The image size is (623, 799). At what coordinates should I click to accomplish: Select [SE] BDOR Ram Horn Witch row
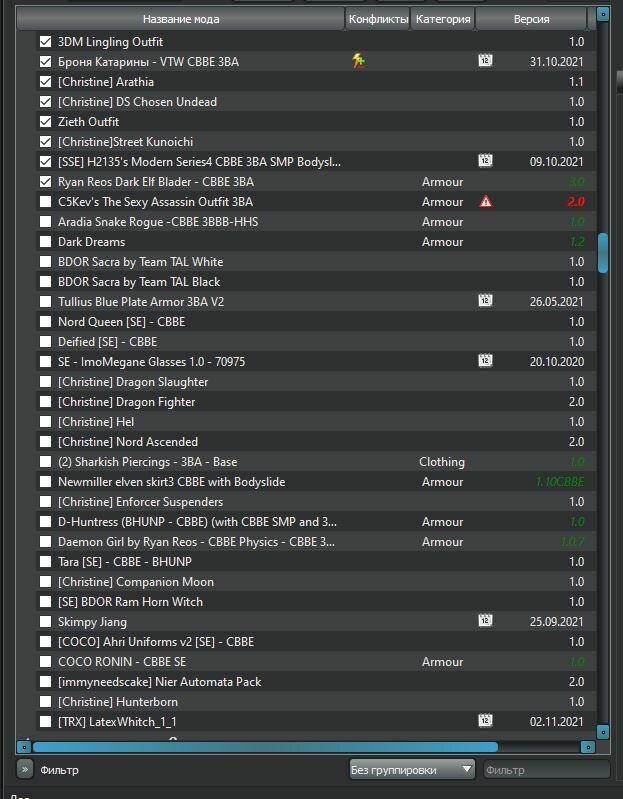316,601
